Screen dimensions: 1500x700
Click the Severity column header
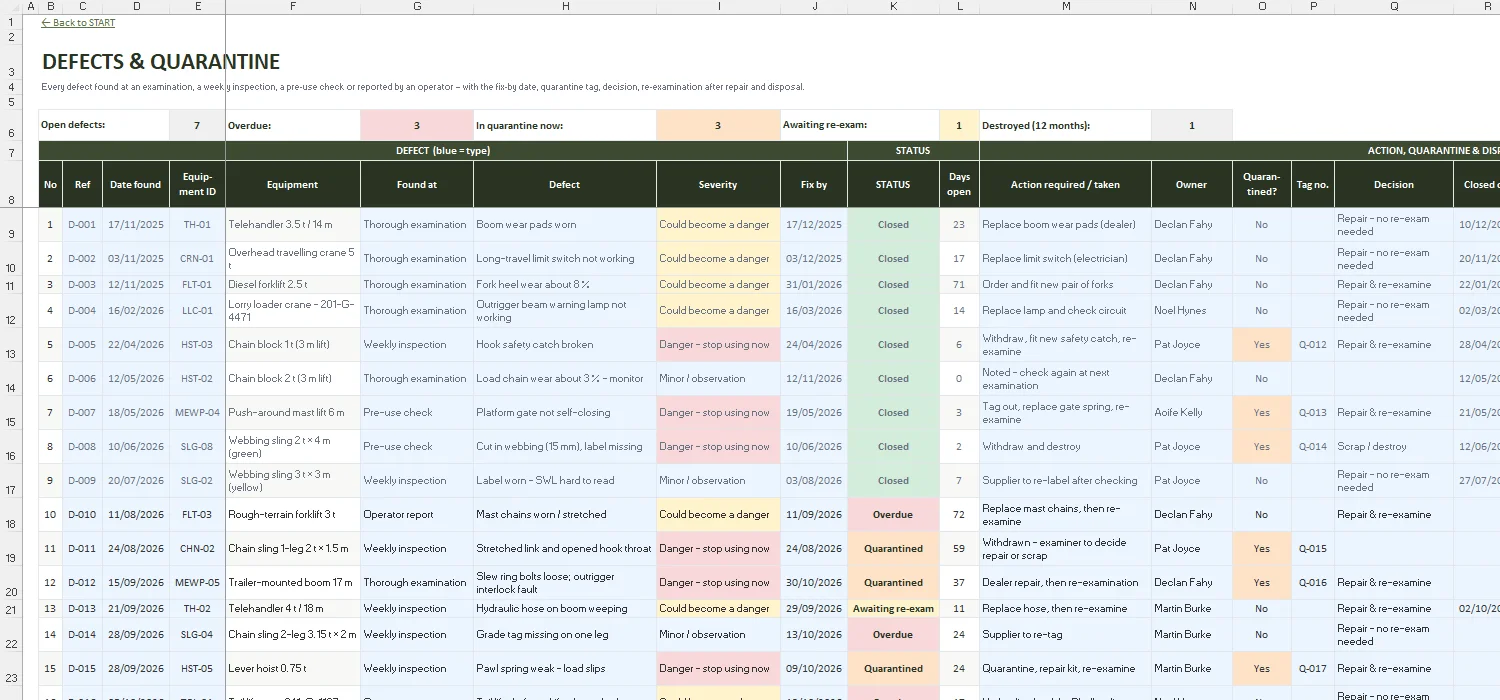(x=718, y=185)
